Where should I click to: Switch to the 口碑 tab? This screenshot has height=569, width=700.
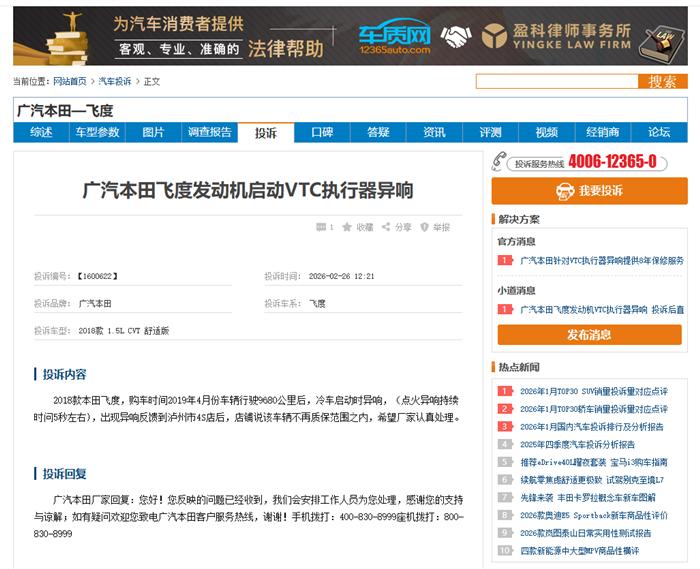point(322,132)
